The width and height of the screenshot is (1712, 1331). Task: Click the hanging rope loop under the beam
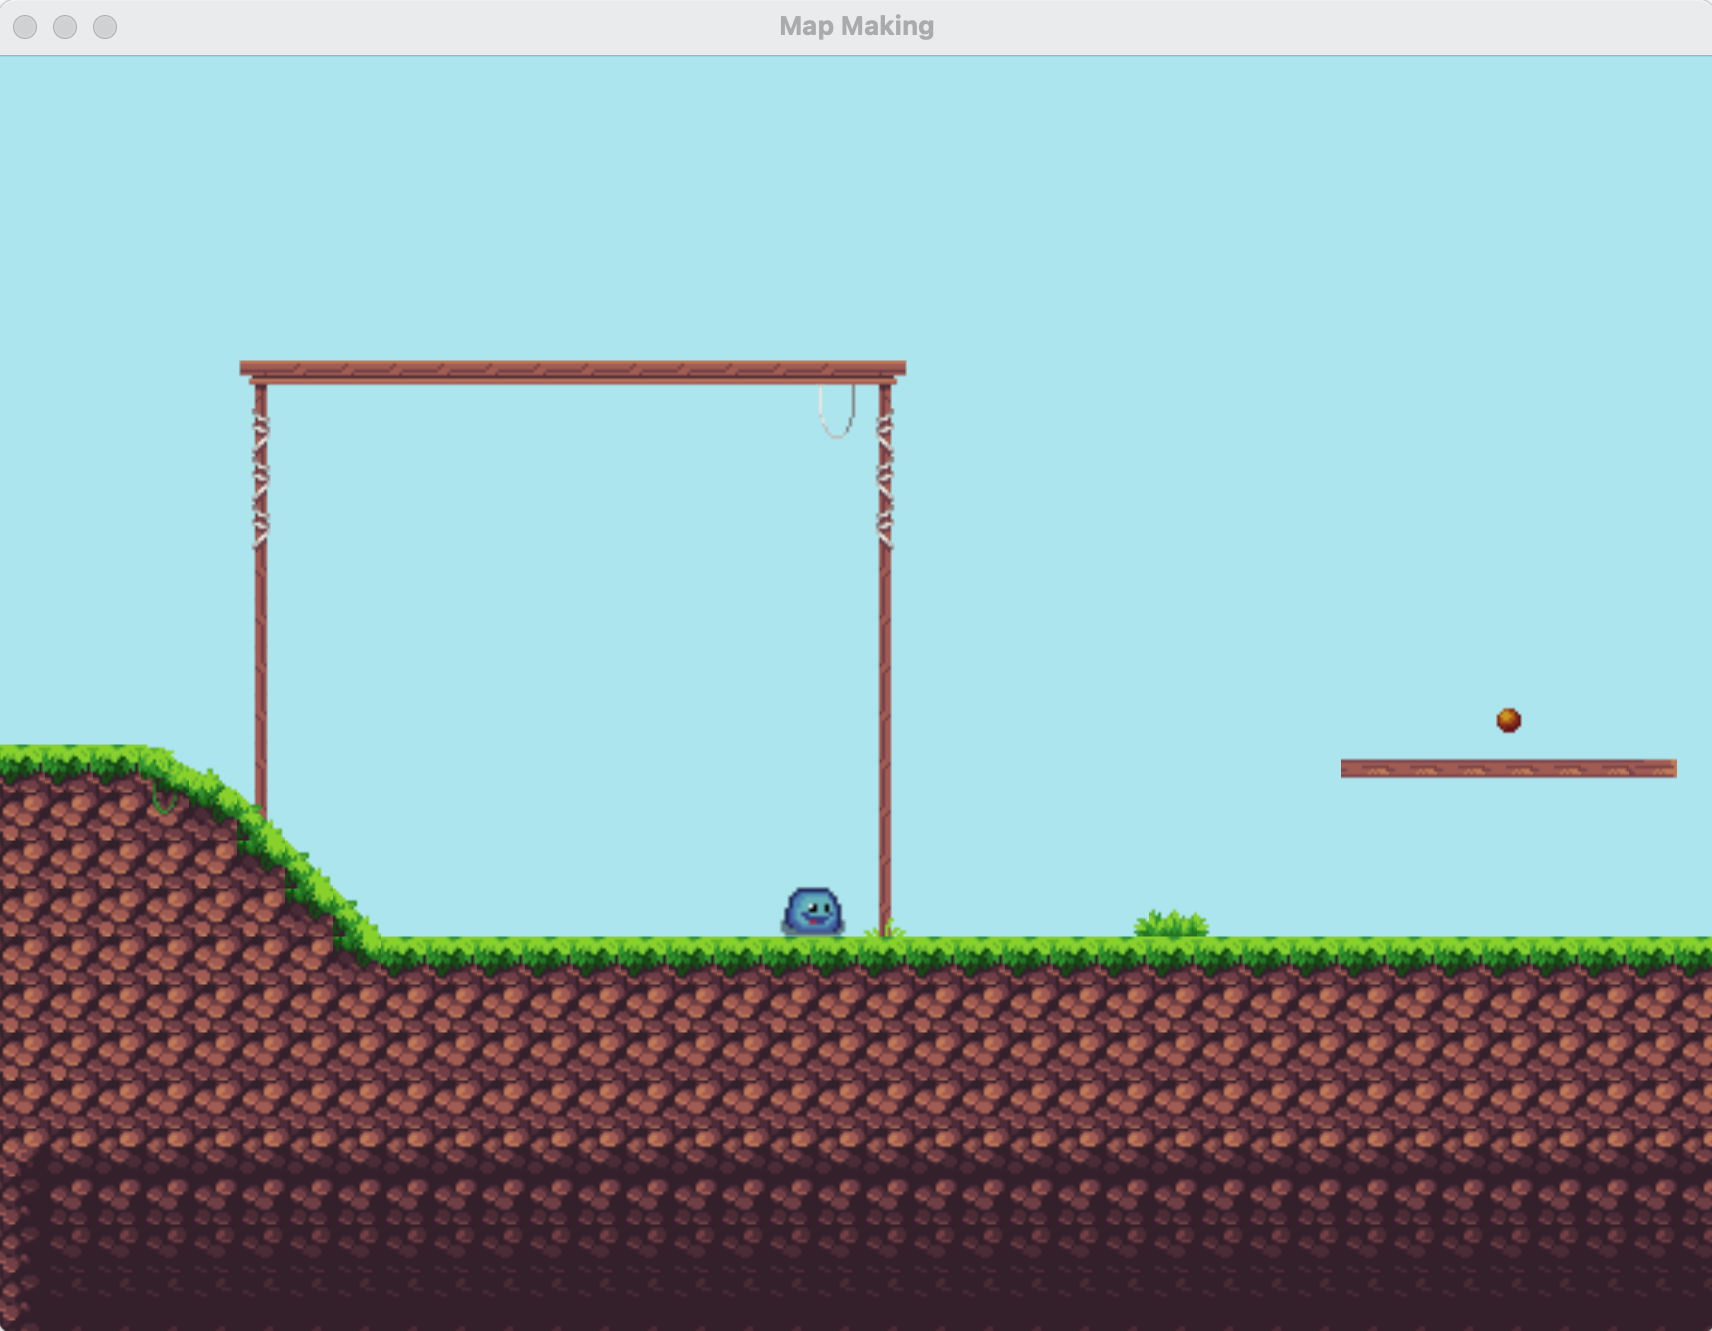click(x=837, y=414)
